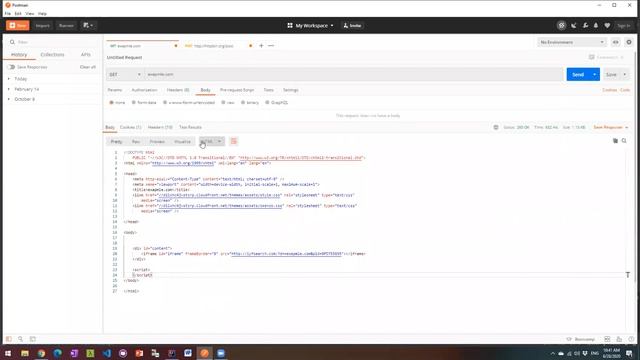Open the response Headers tab
This screenshot has height=360, width=640.
[160, 127]
